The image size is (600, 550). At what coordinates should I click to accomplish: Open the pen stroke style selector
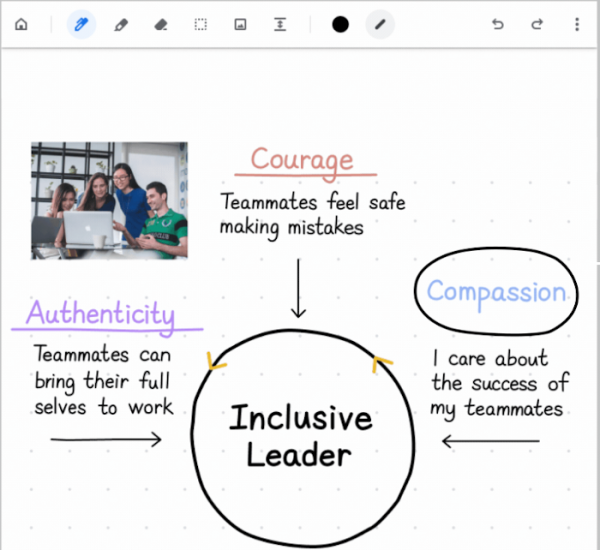coord(380,25)
